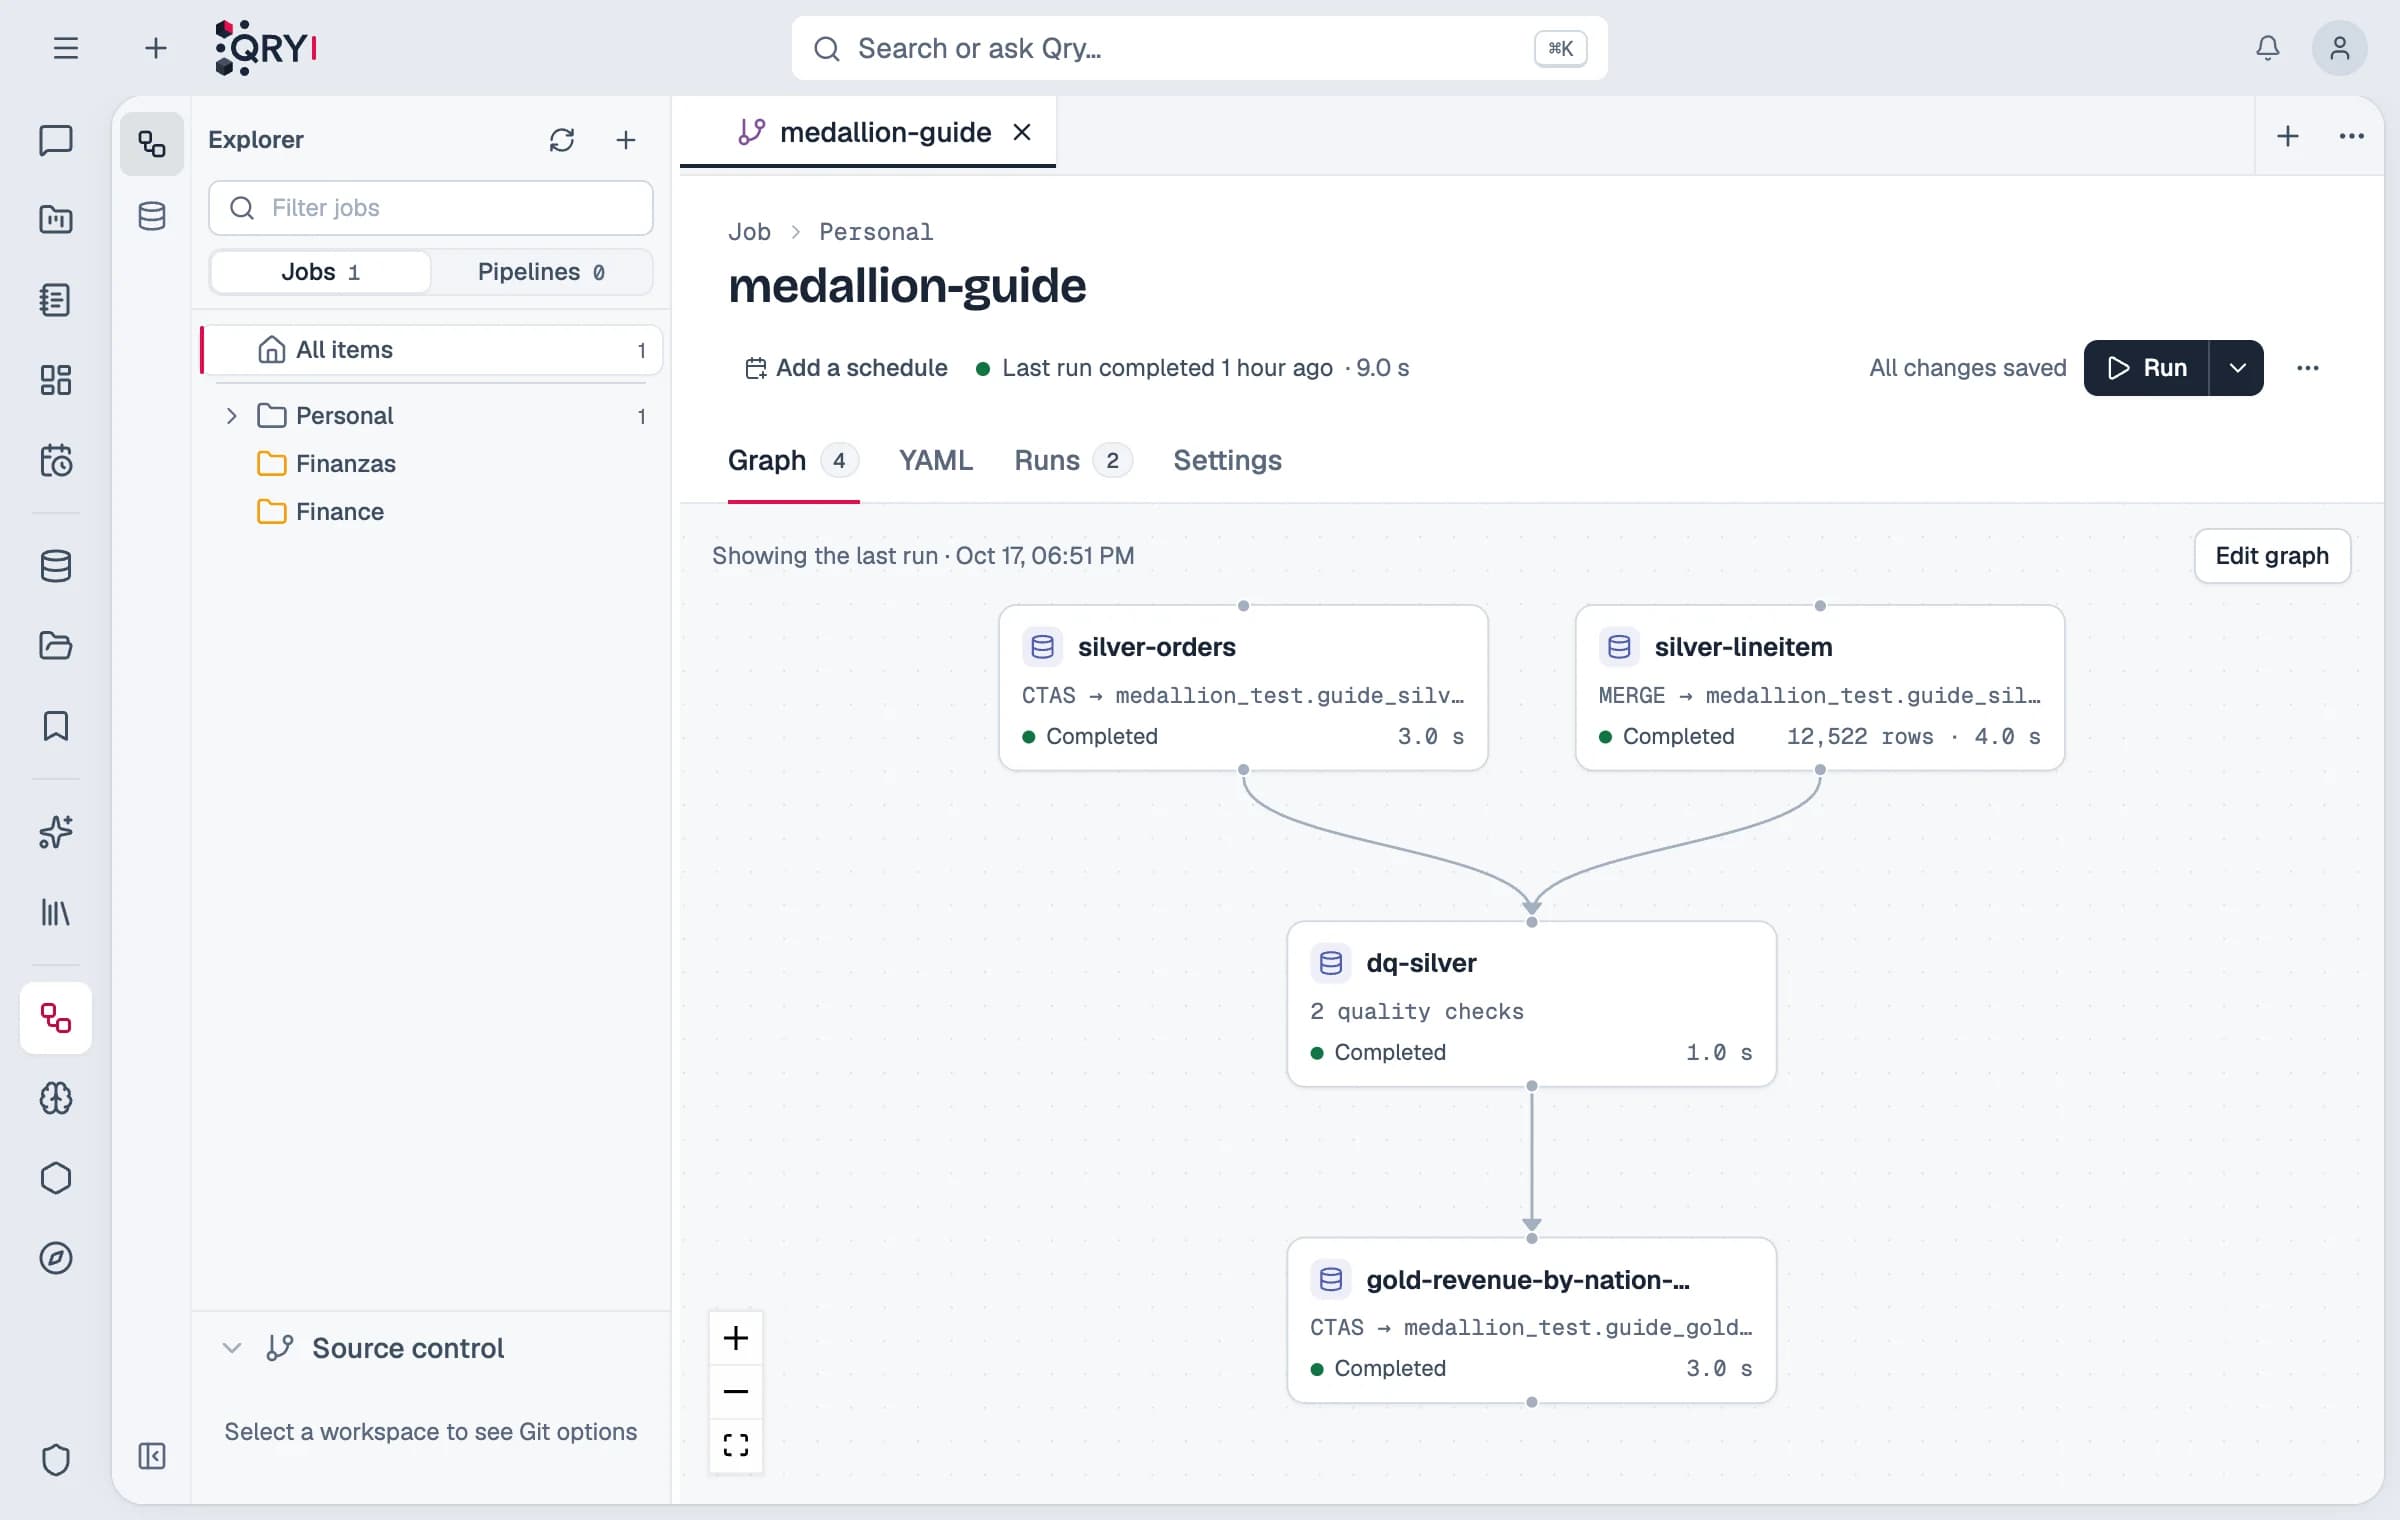Click the Run button
The width and height of the screenshot is (2400, 1520).
tap(2147, 368)
